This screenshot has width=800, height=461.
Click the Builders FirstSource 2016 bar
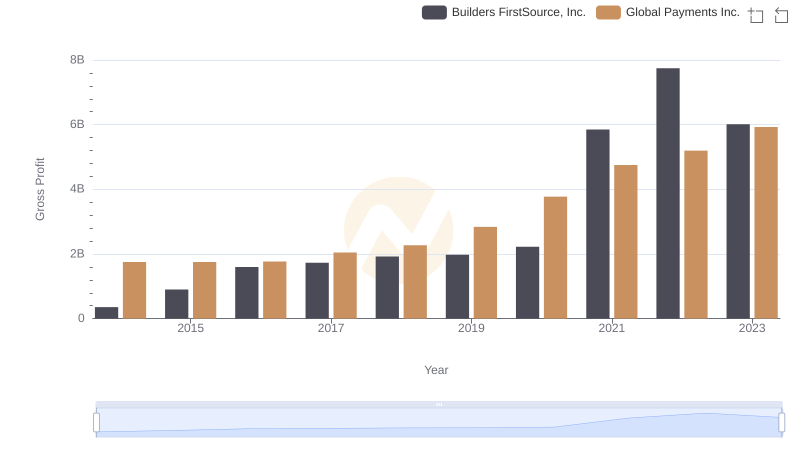(x=246, y=293)
